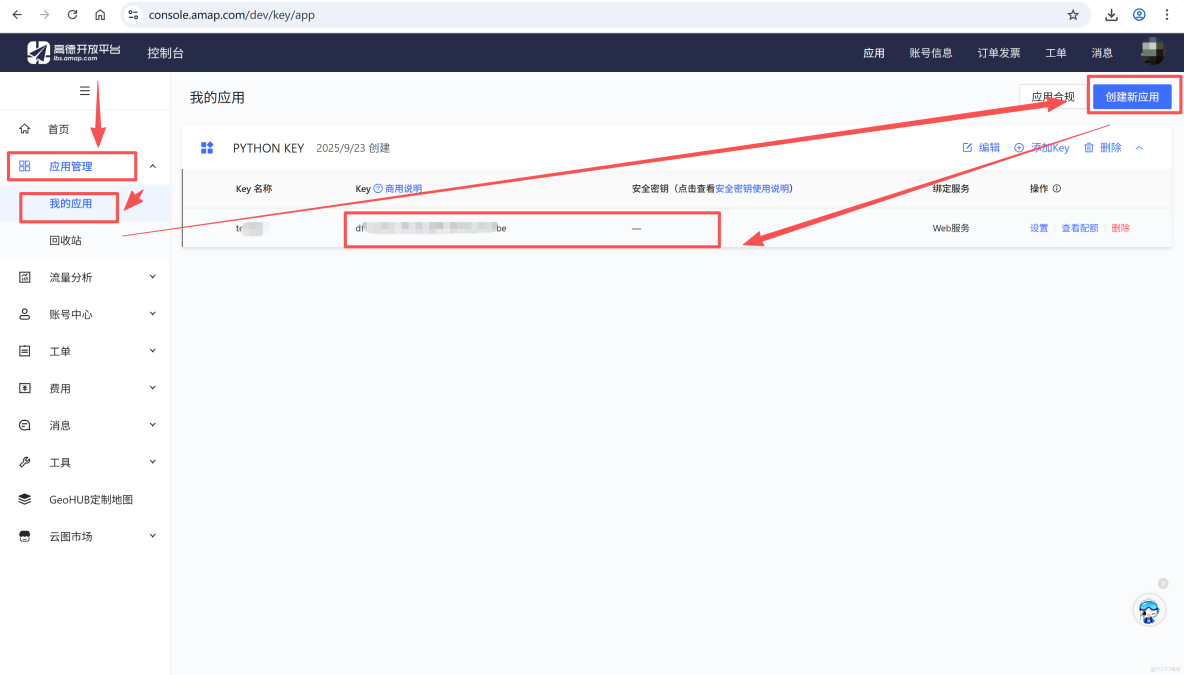
Task: Click the 编辑 edit pencil icon
Action: pos(966,147)
